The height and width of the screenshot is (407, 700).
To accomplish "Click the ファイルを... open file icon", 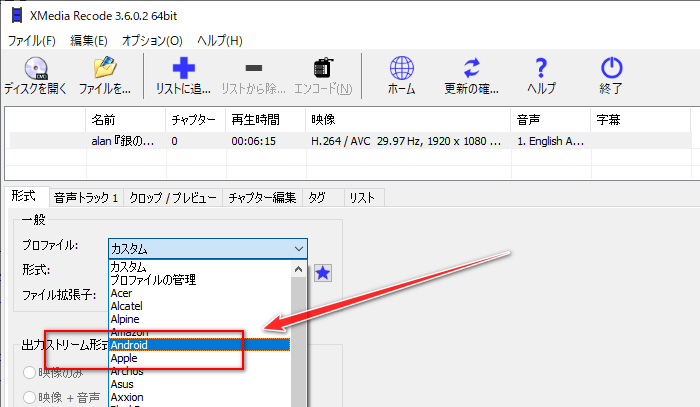I will coord(105,68).
